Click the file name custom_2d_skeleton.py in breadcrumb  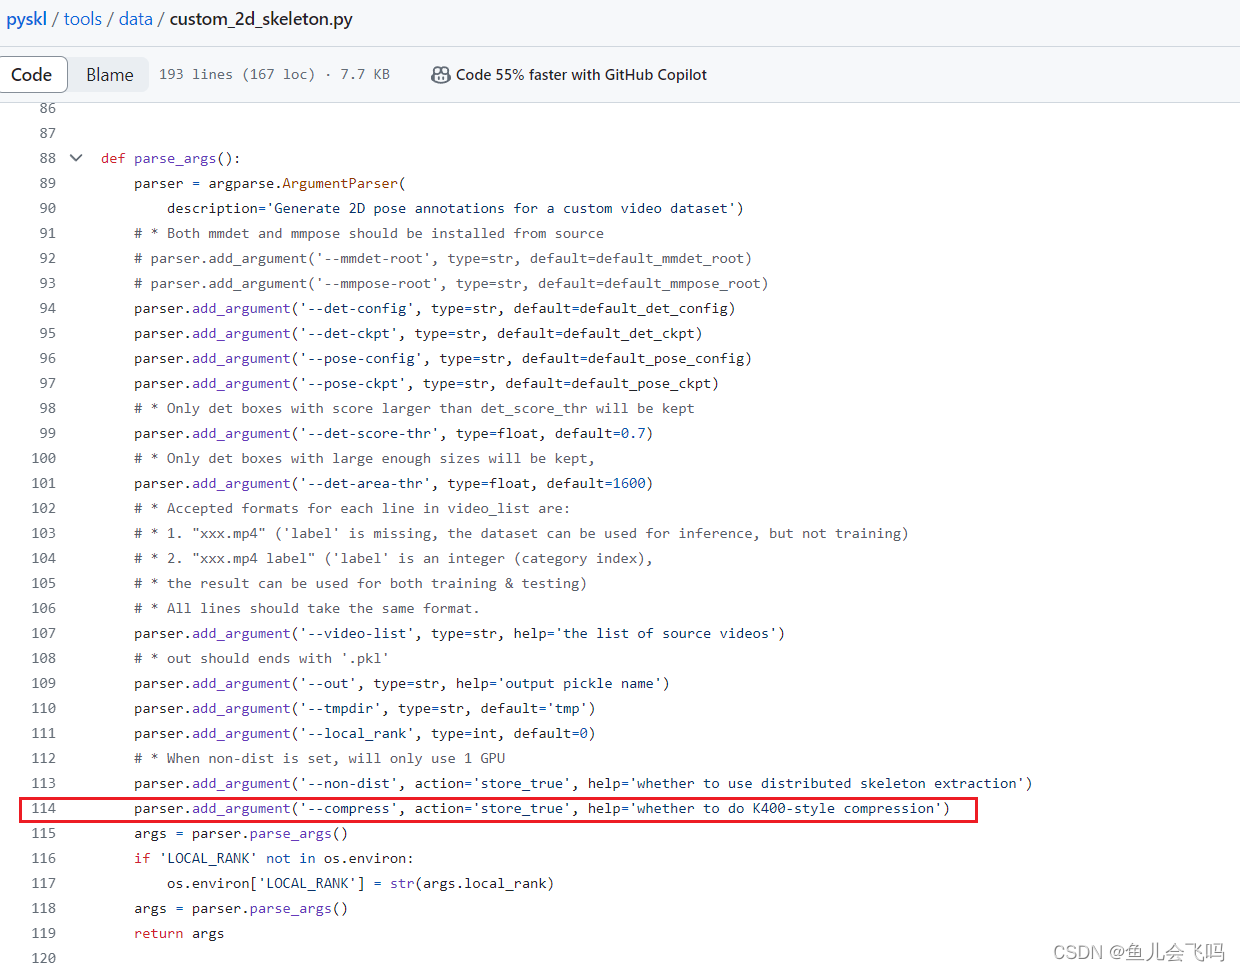(x=260, y=18)
